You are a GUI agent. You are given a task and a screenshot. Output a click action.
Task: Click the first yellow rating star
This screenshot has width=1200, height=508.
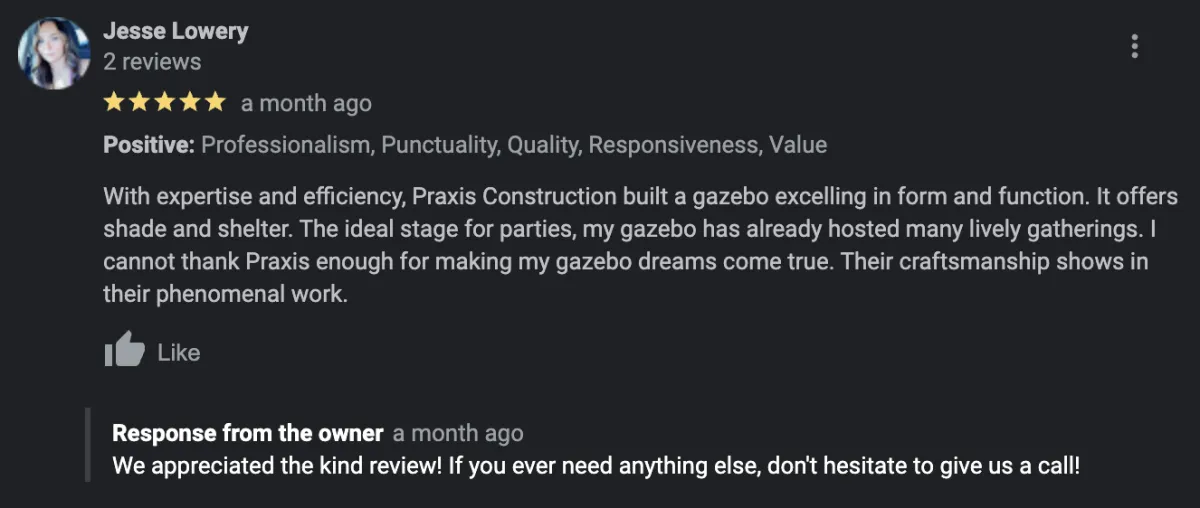114,102
